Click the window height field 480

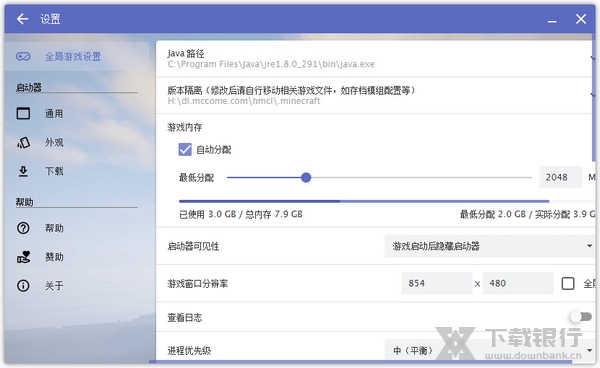pyautogui.click(x=518, y=283)
